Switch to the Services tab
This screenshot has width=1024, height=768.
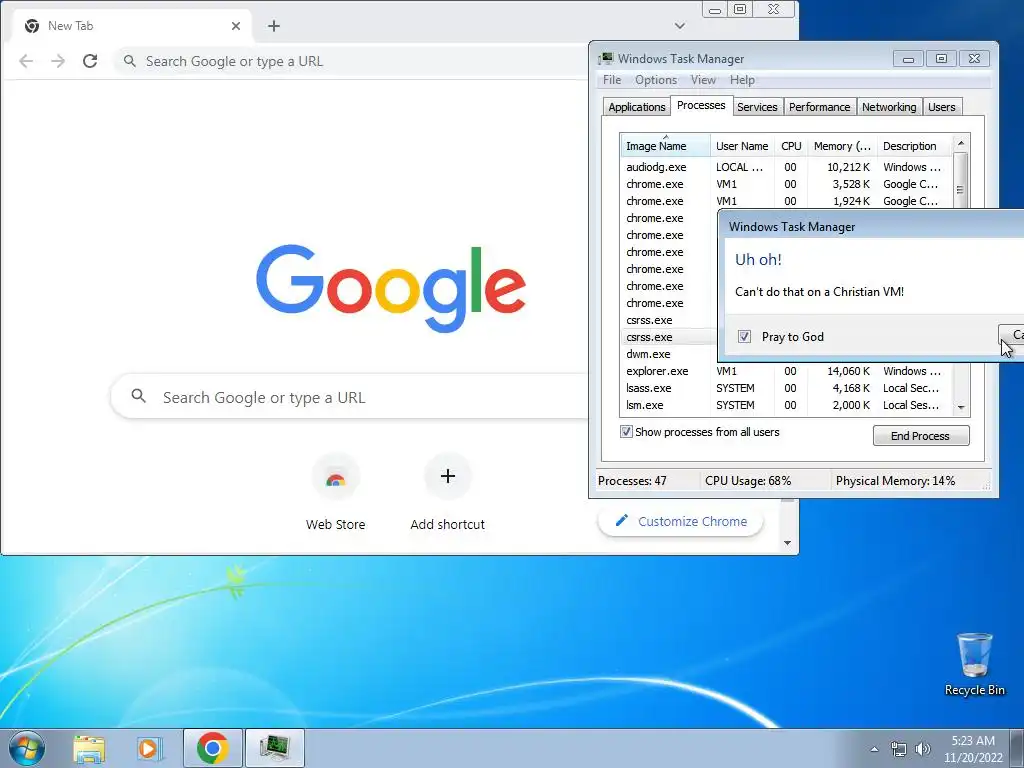click(x=758, y=107)
